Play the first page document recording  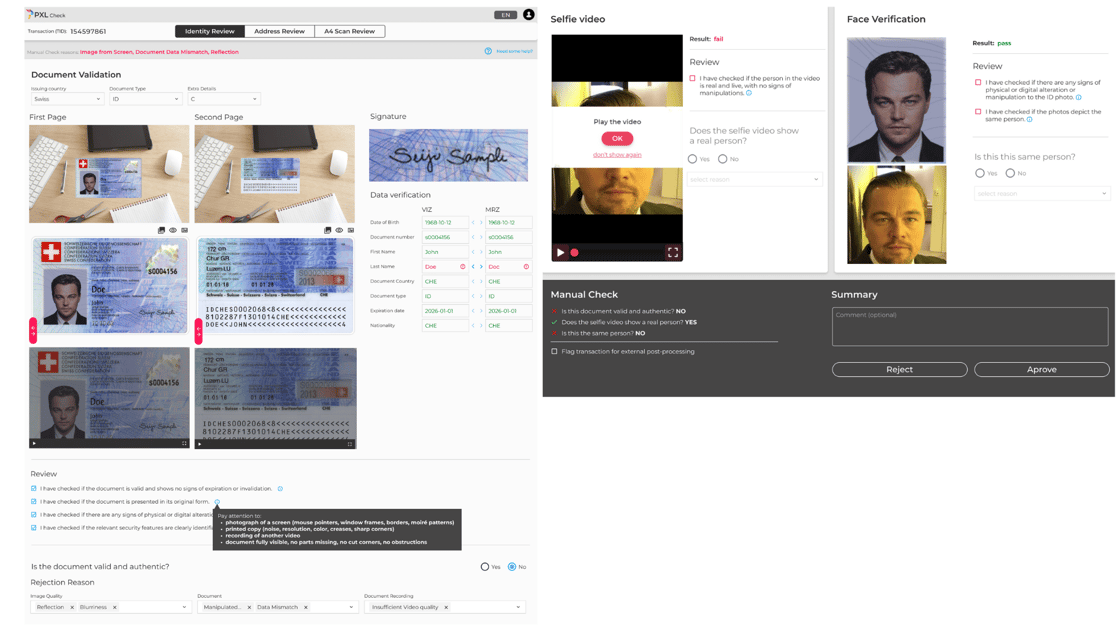[34, 443]
